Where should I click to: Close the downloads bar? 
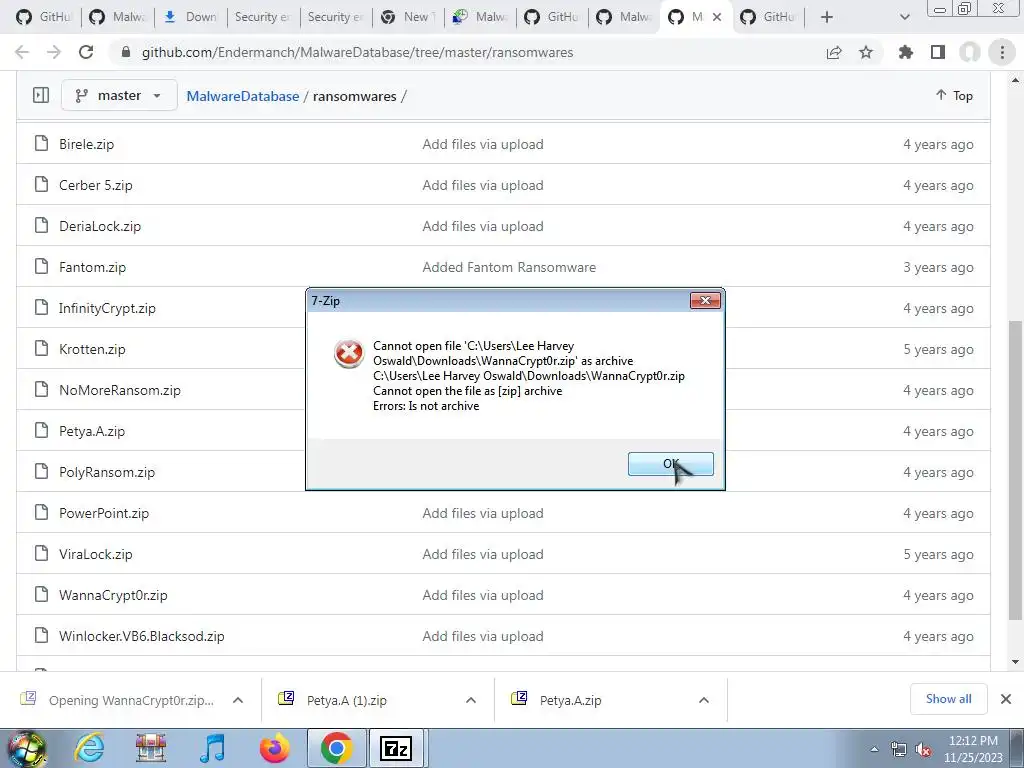click(x=1006, y=699)
